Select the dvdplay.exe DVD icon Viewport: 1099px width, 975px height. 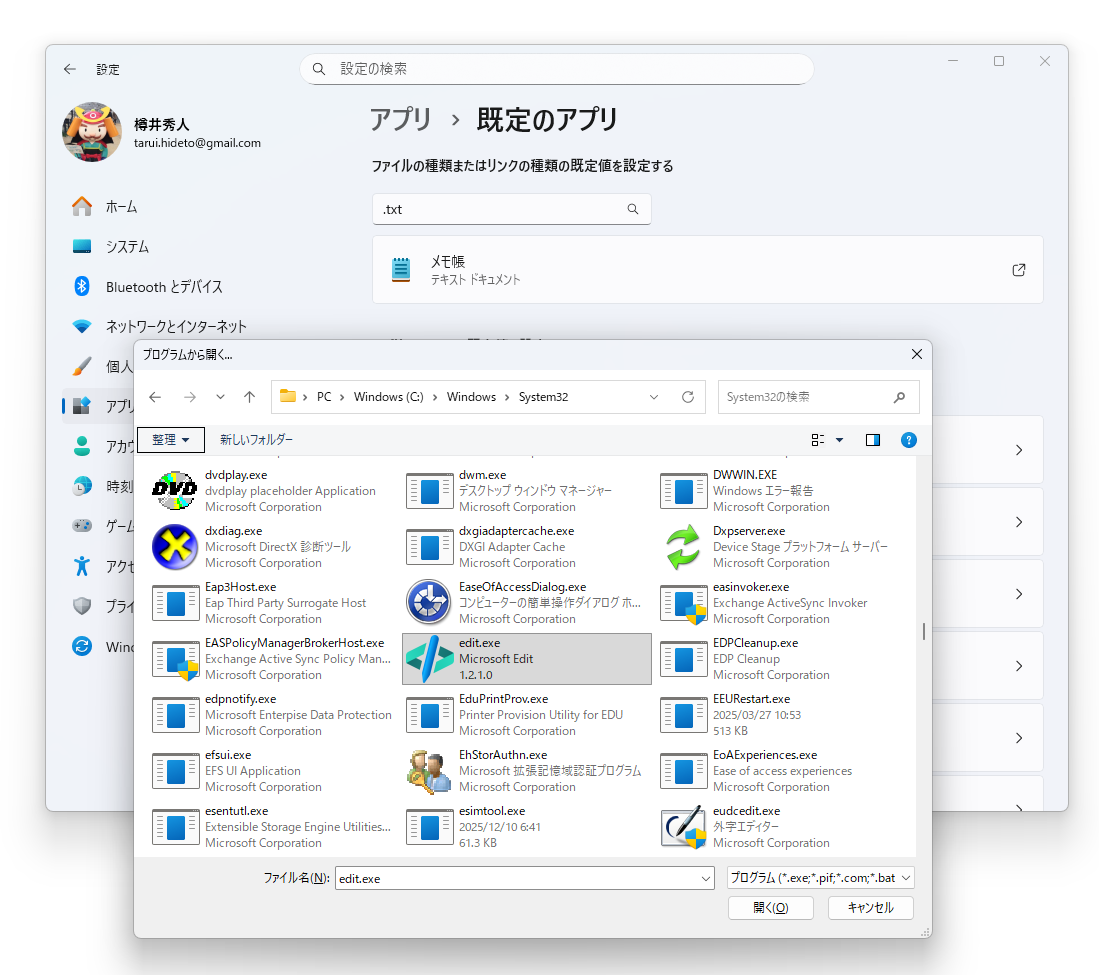[x=175, y=491]
